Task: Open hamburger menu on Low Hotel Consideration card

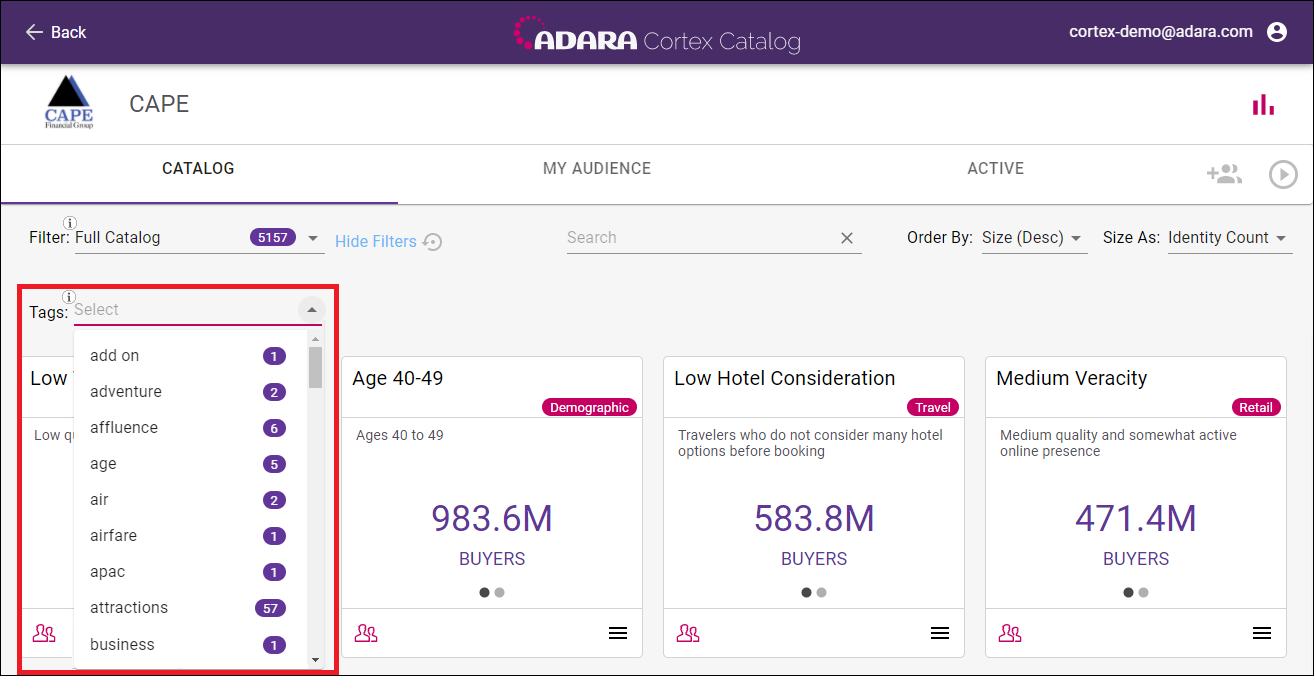Action: click(x=940, y=633)
